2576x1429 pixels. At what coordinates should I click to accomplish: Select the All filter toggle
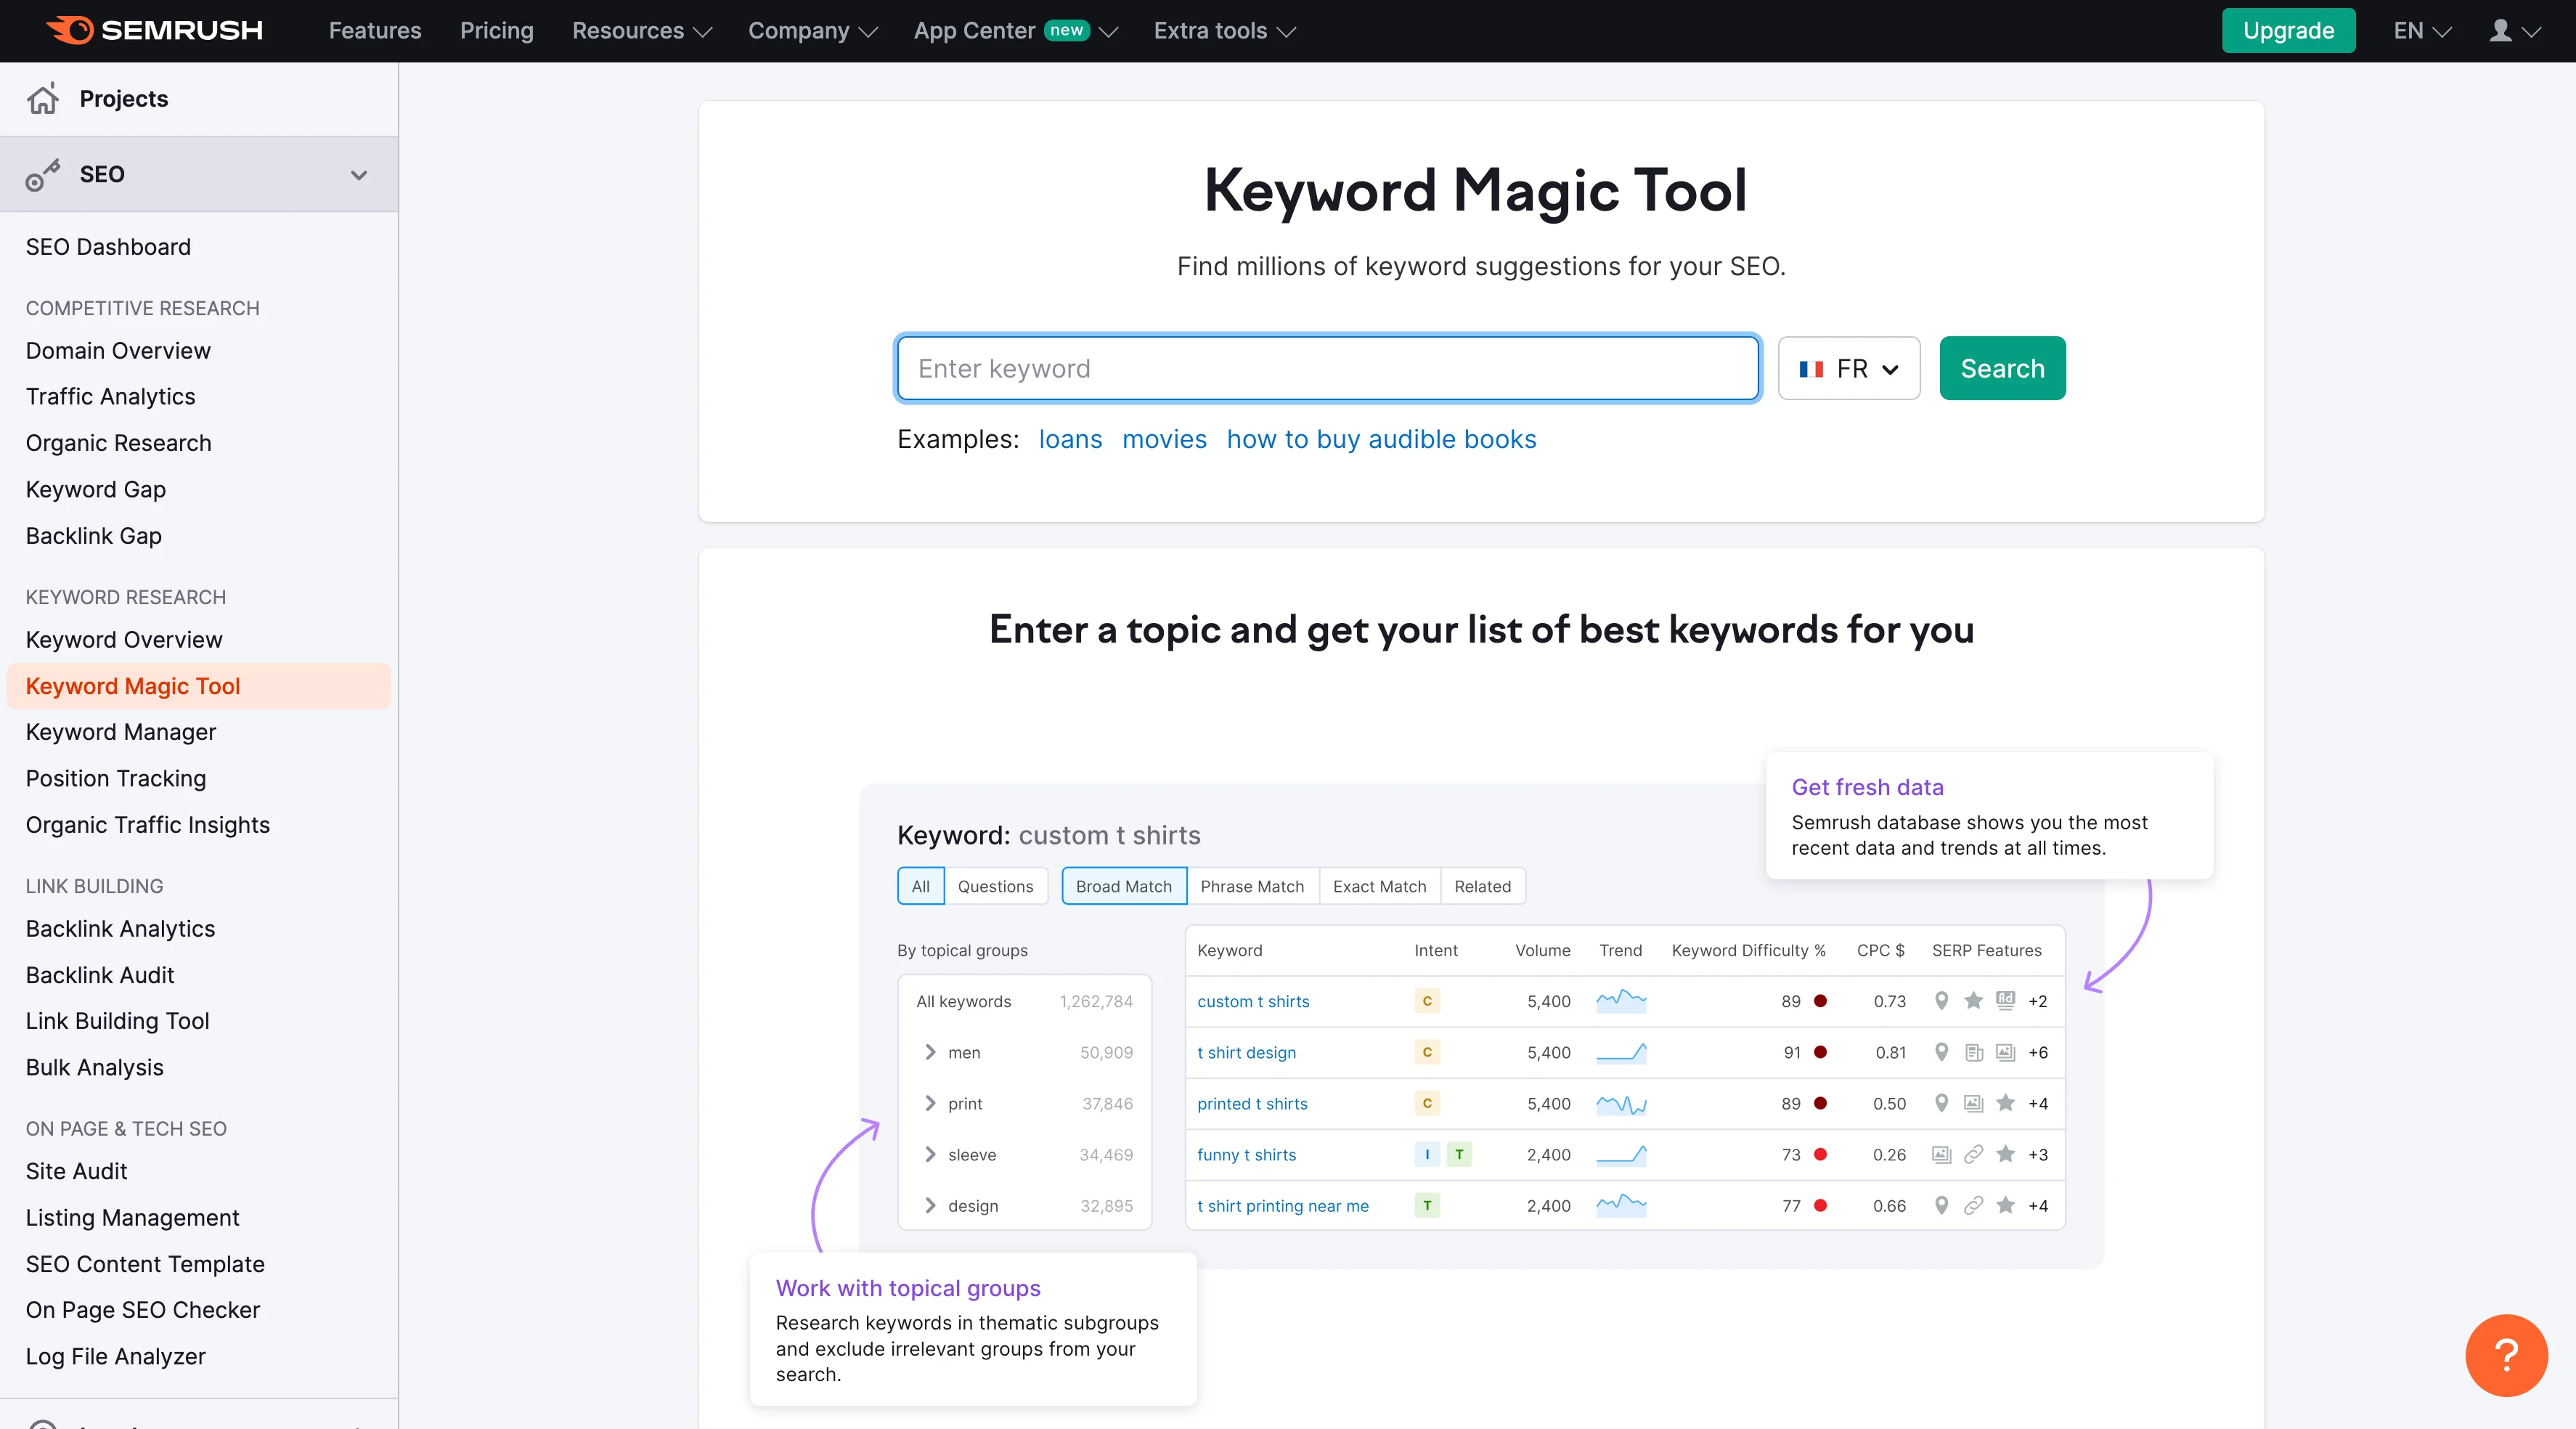[920, 886]
